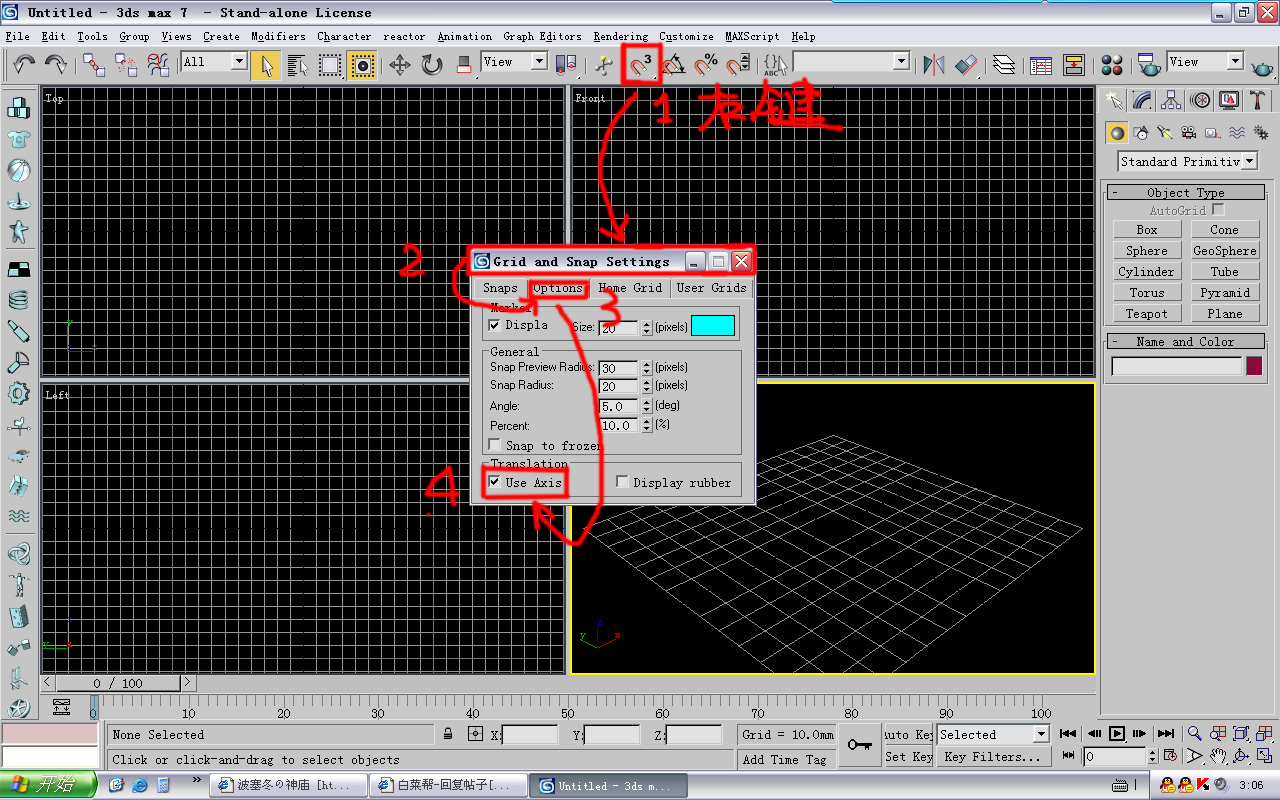Toggle the Selection Lock padlock
1280x800 pixels.
click(449, 734)
